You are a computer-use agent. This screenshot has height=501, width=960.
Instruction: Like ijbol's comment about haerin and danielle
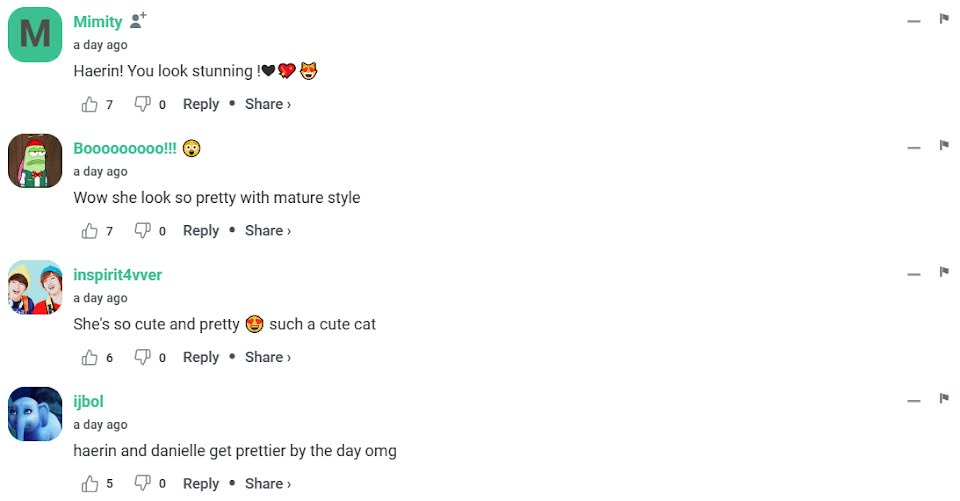90,484
